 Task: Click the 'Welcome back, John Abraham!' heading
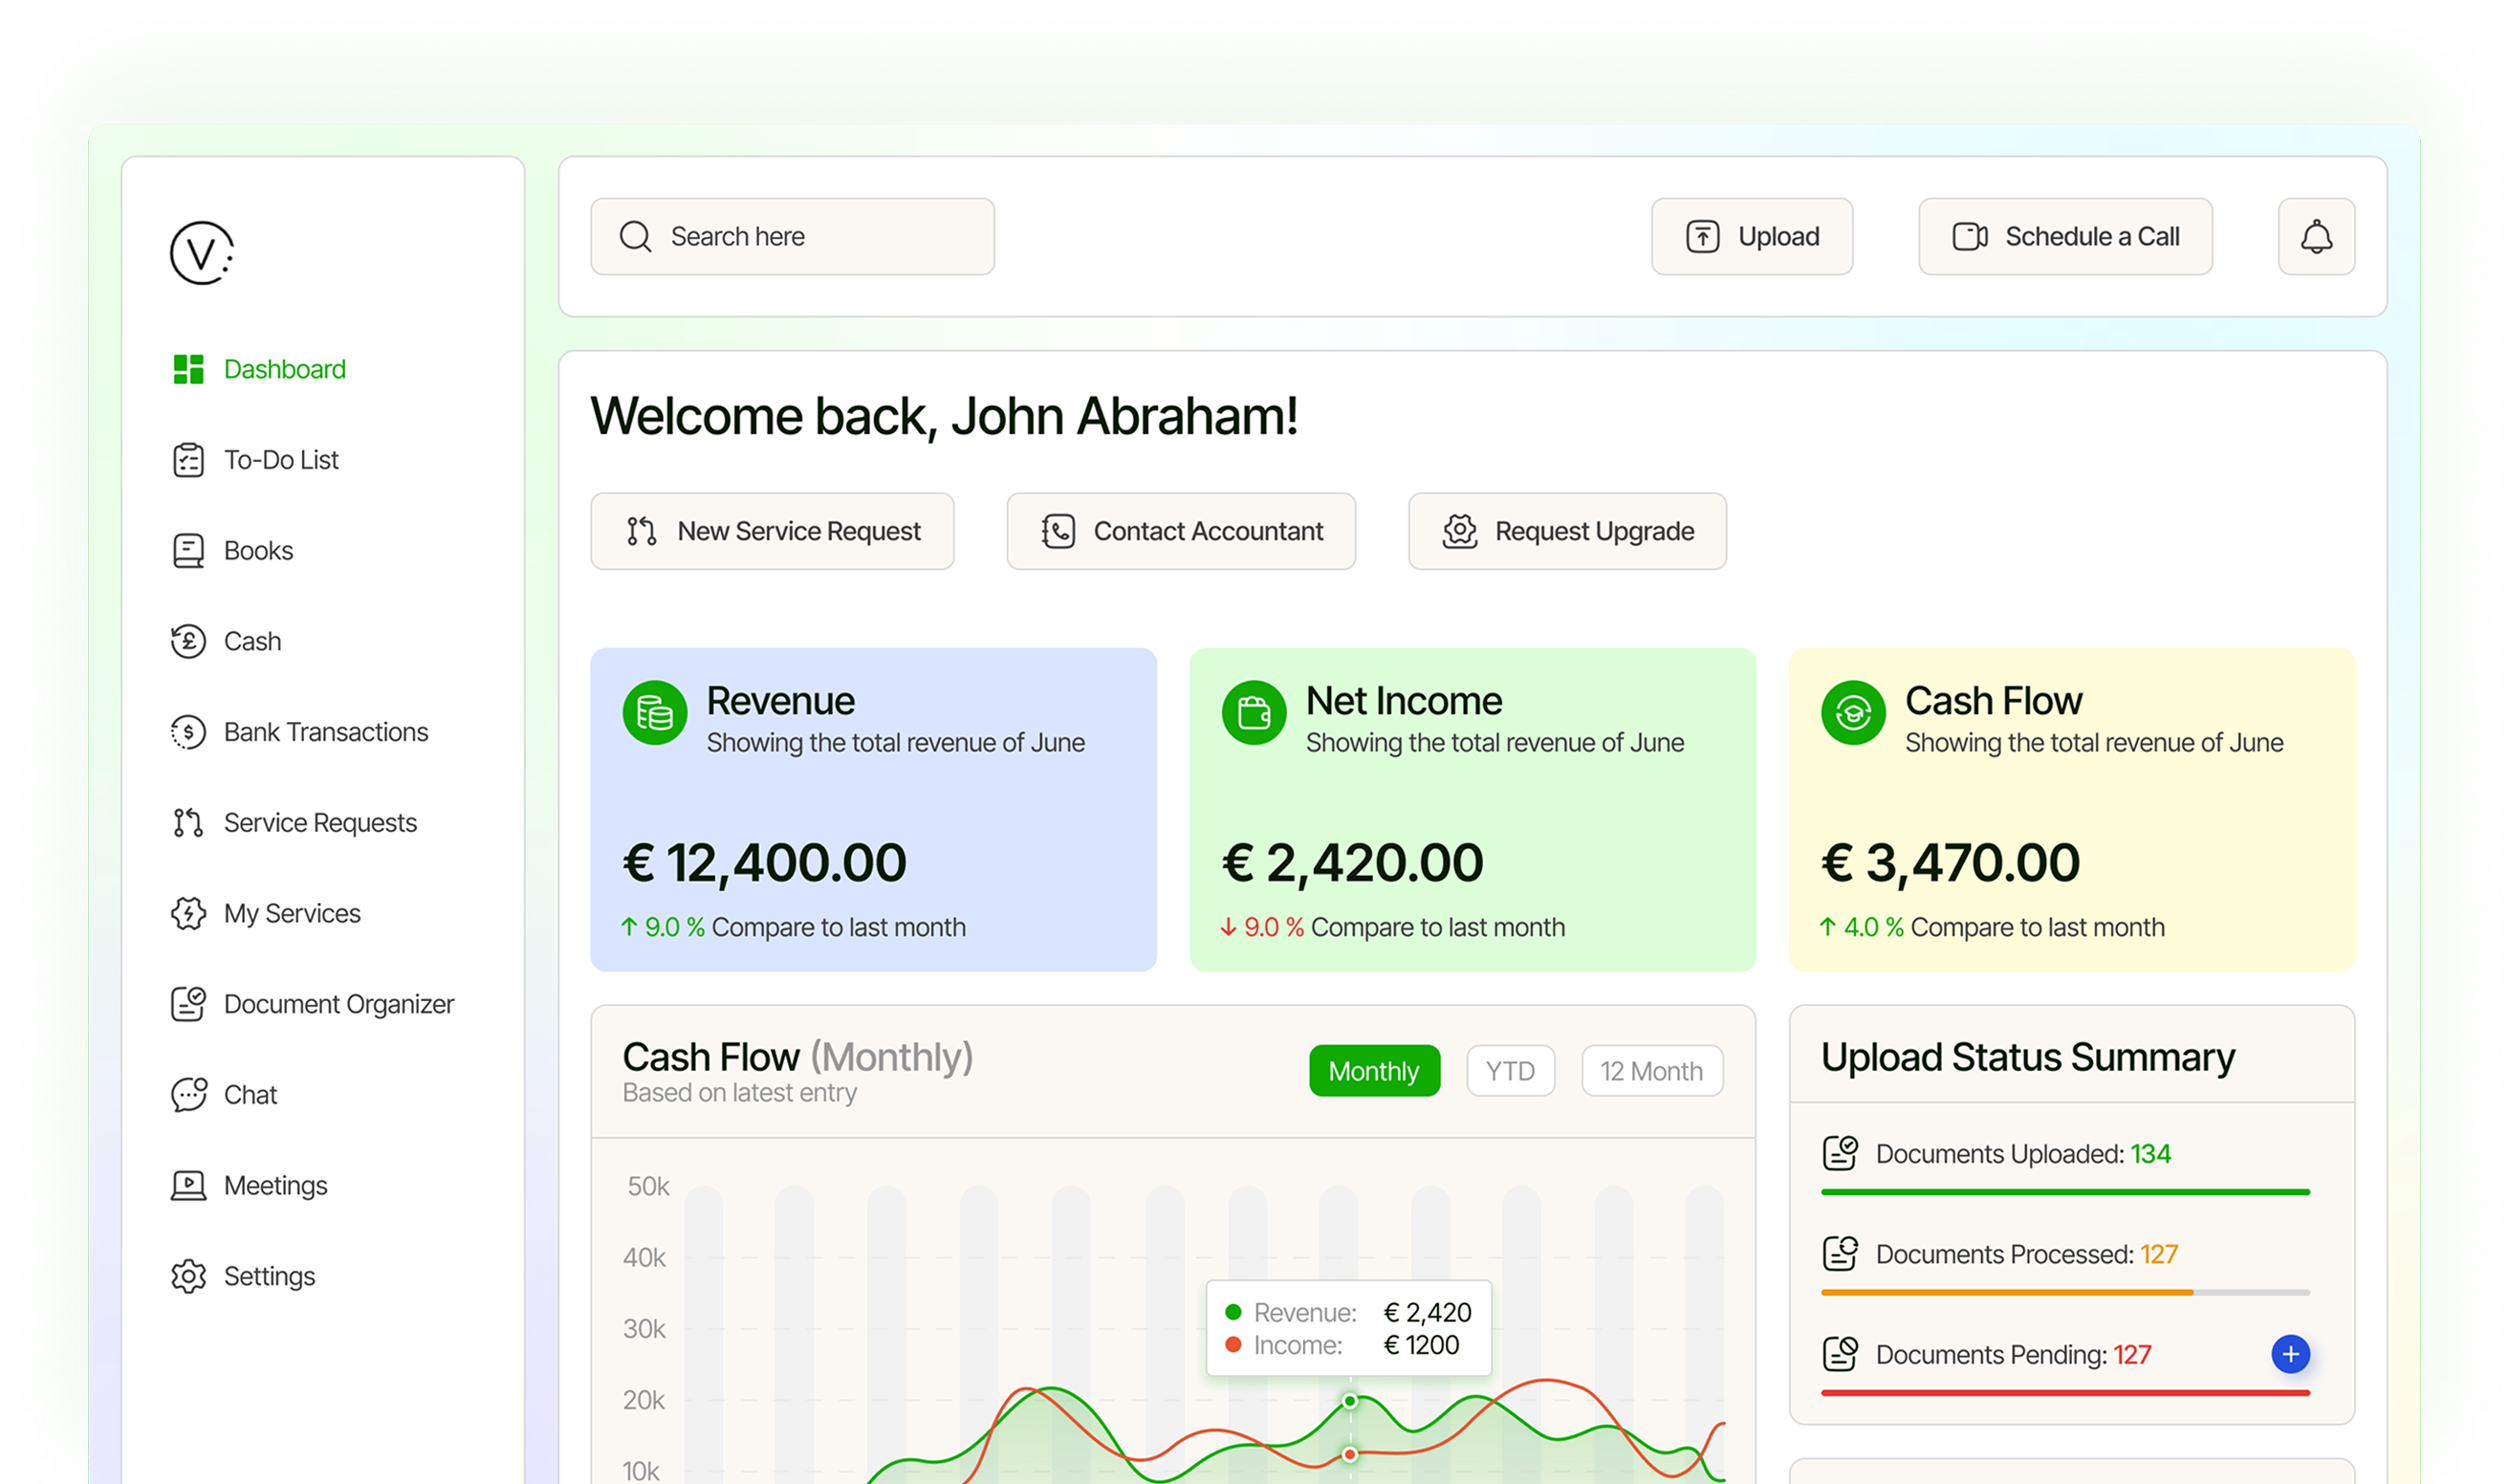click(x=943, y=416)
